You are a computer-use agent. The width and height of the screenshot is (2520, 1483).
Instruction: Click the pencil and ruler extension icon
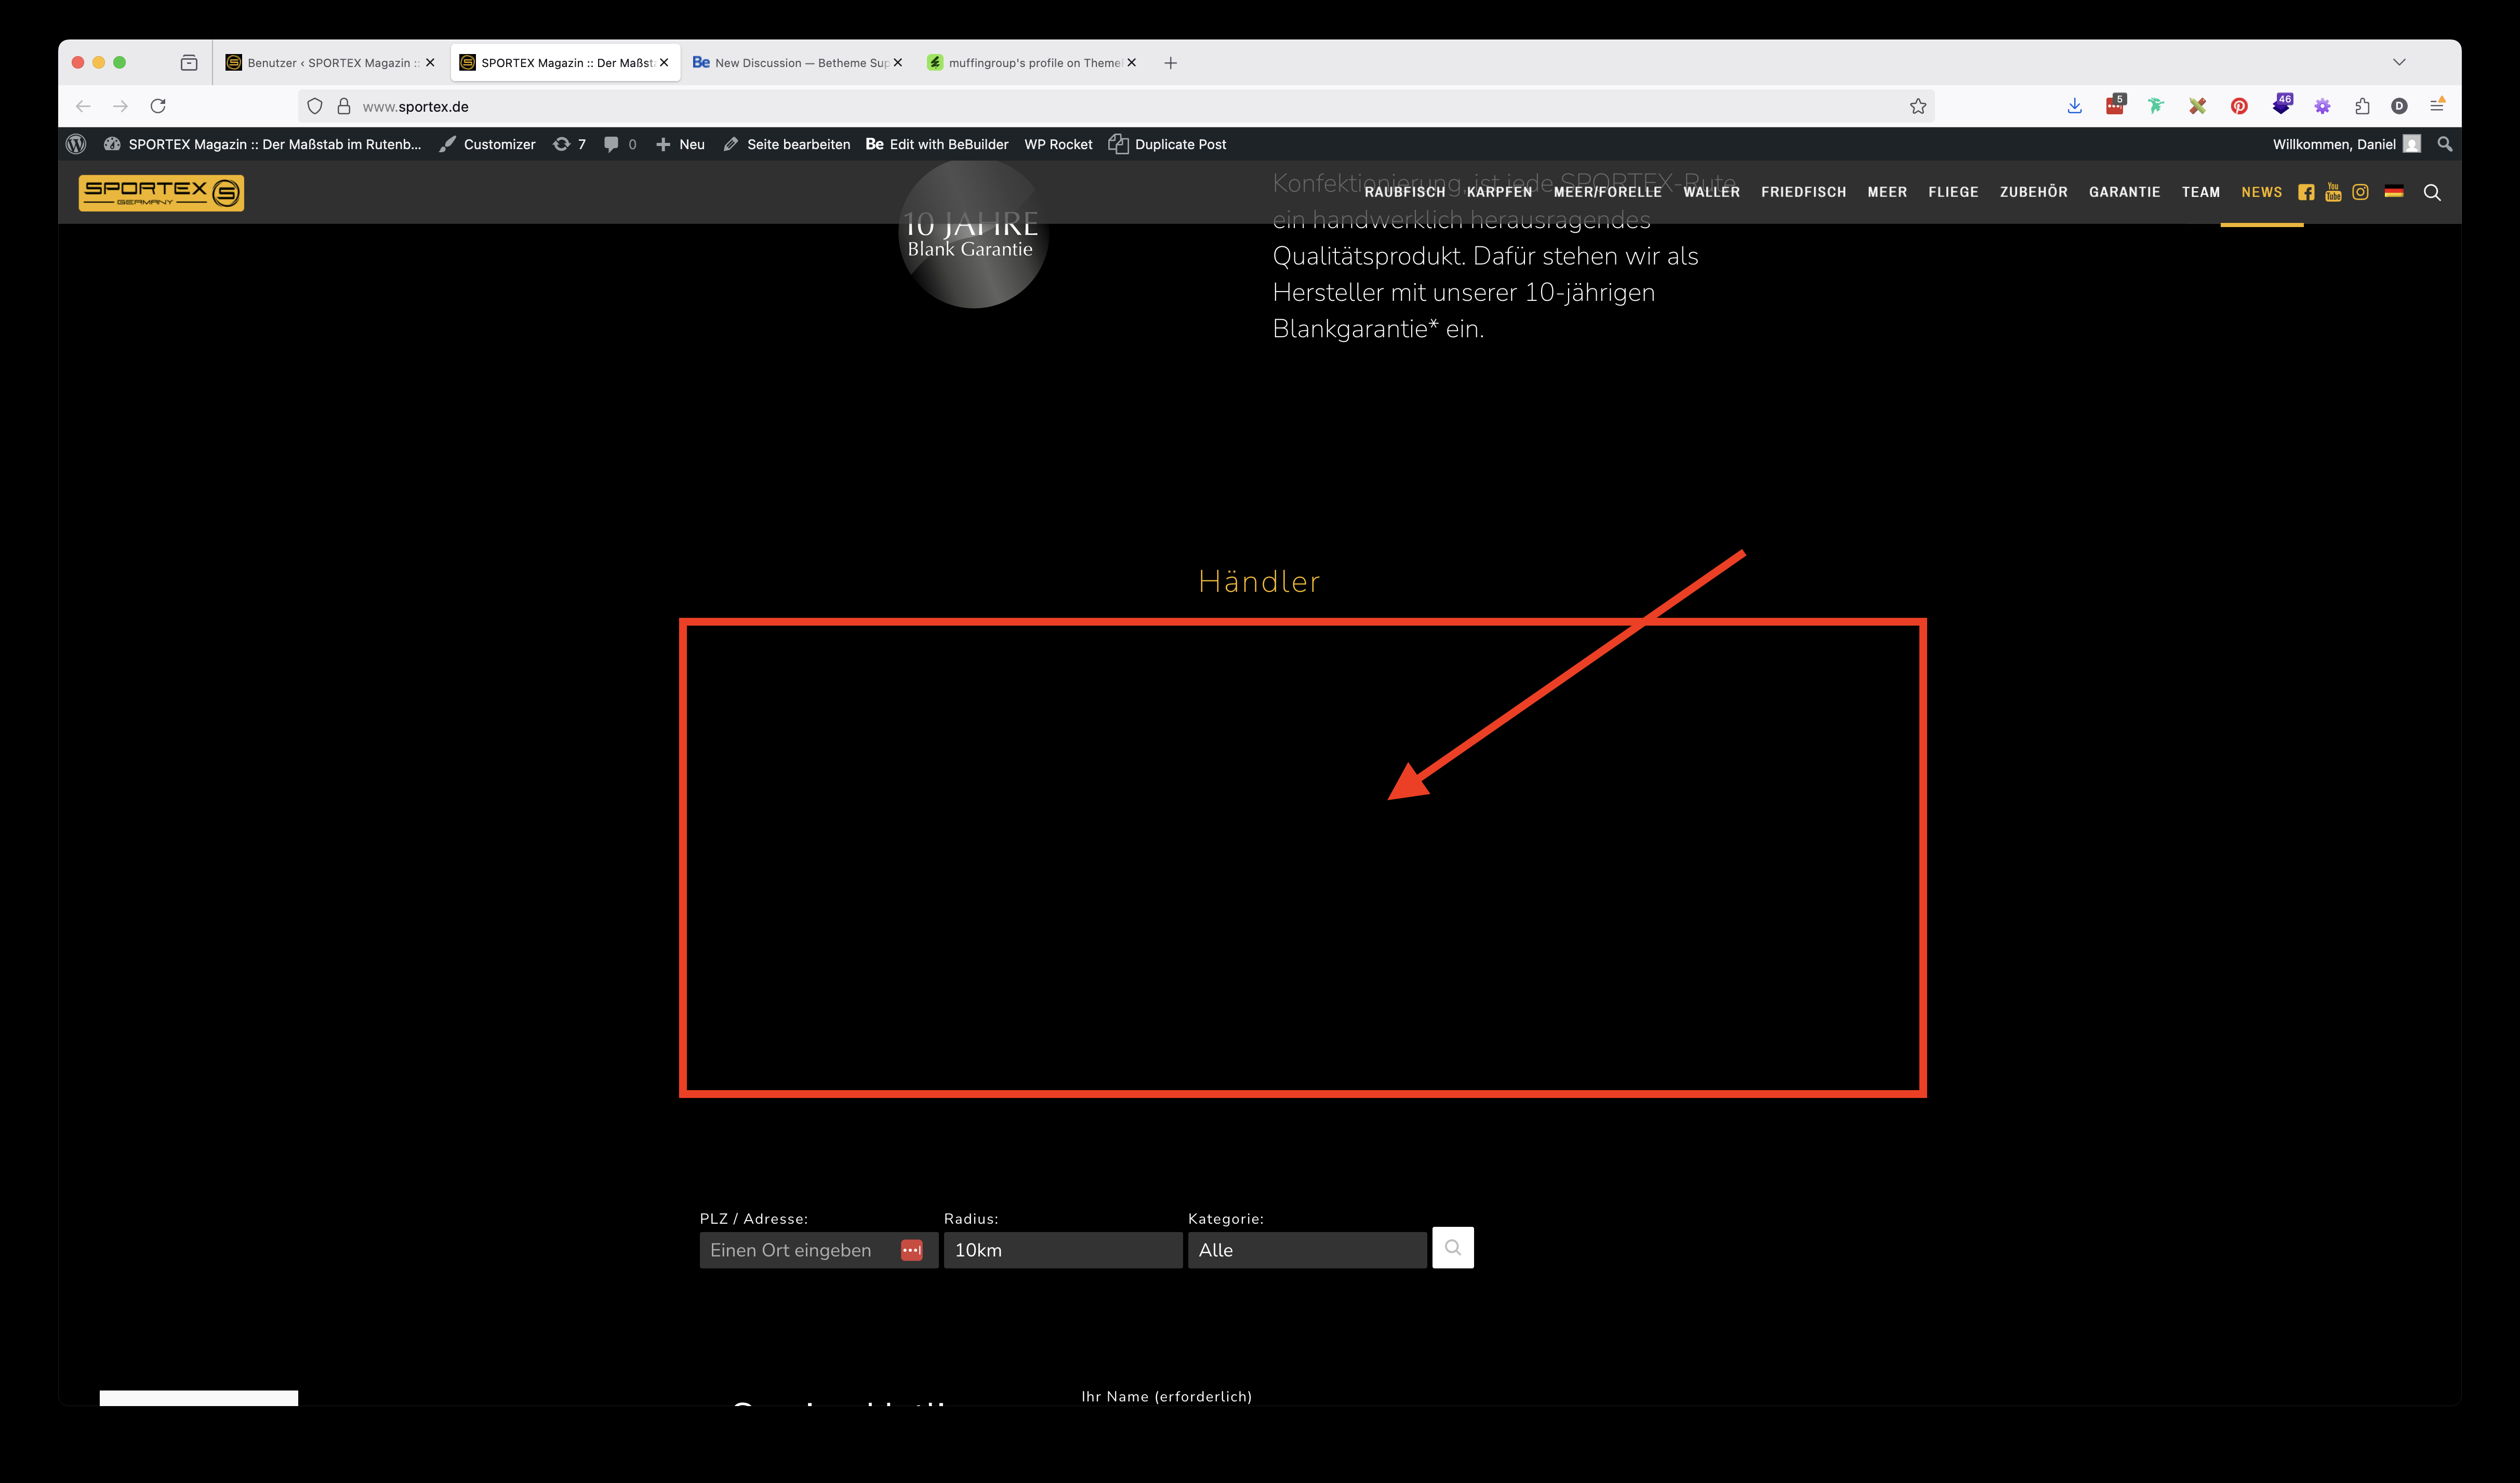(2197, 106)
